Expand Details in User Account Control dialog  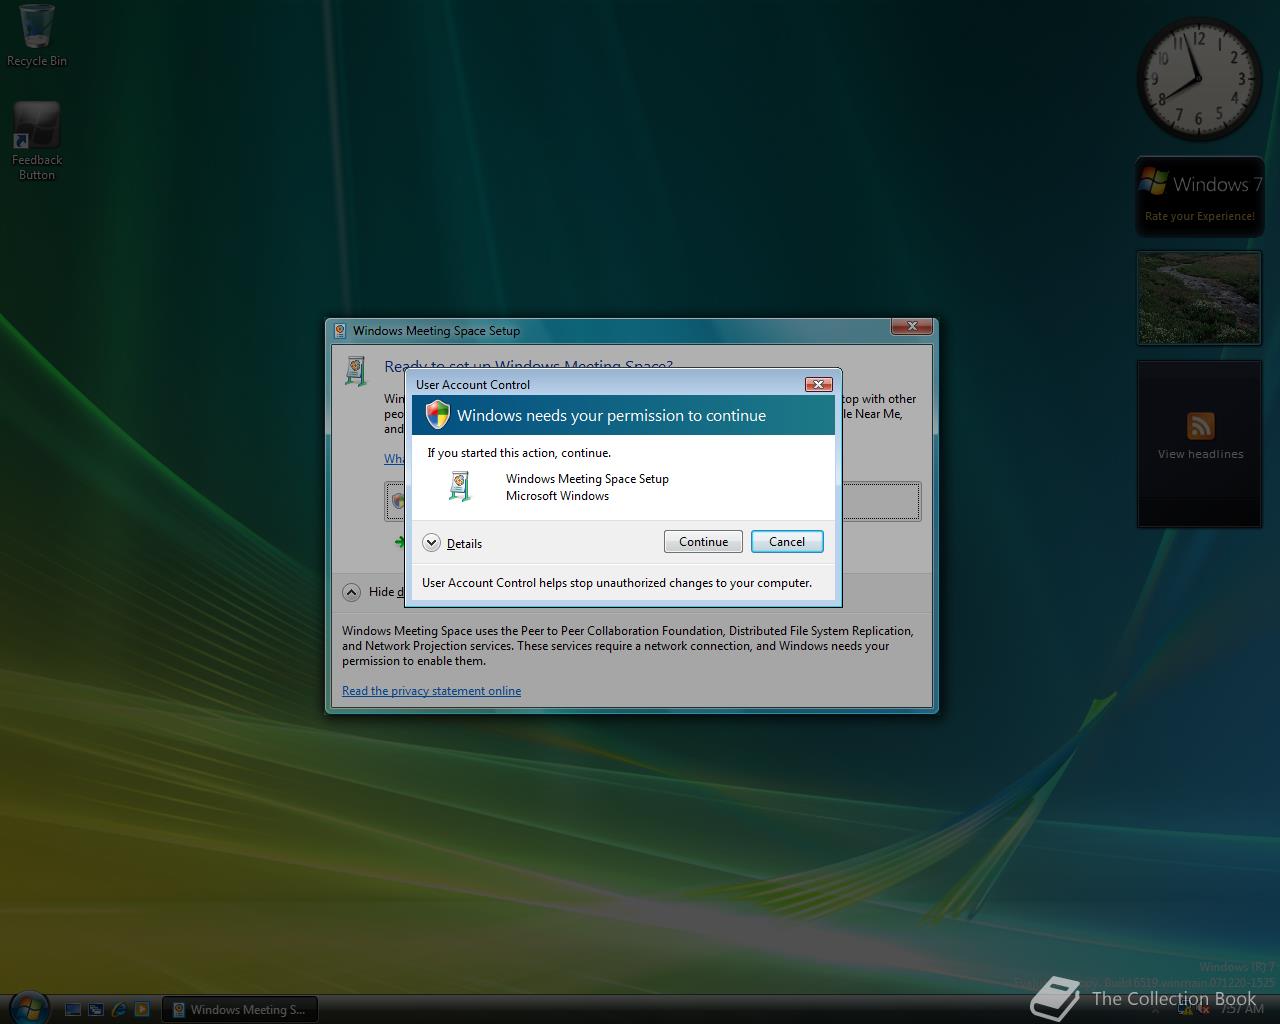[x=453, y=543]
